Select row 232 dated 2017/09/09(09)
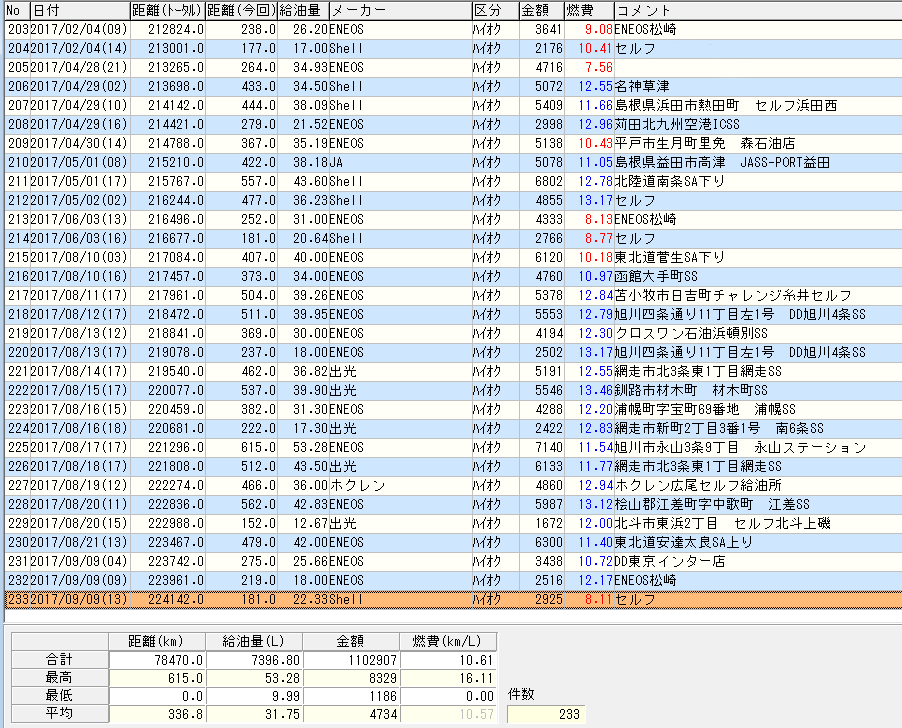The height and width of the screenshot is (728, 902). (453, 580)
